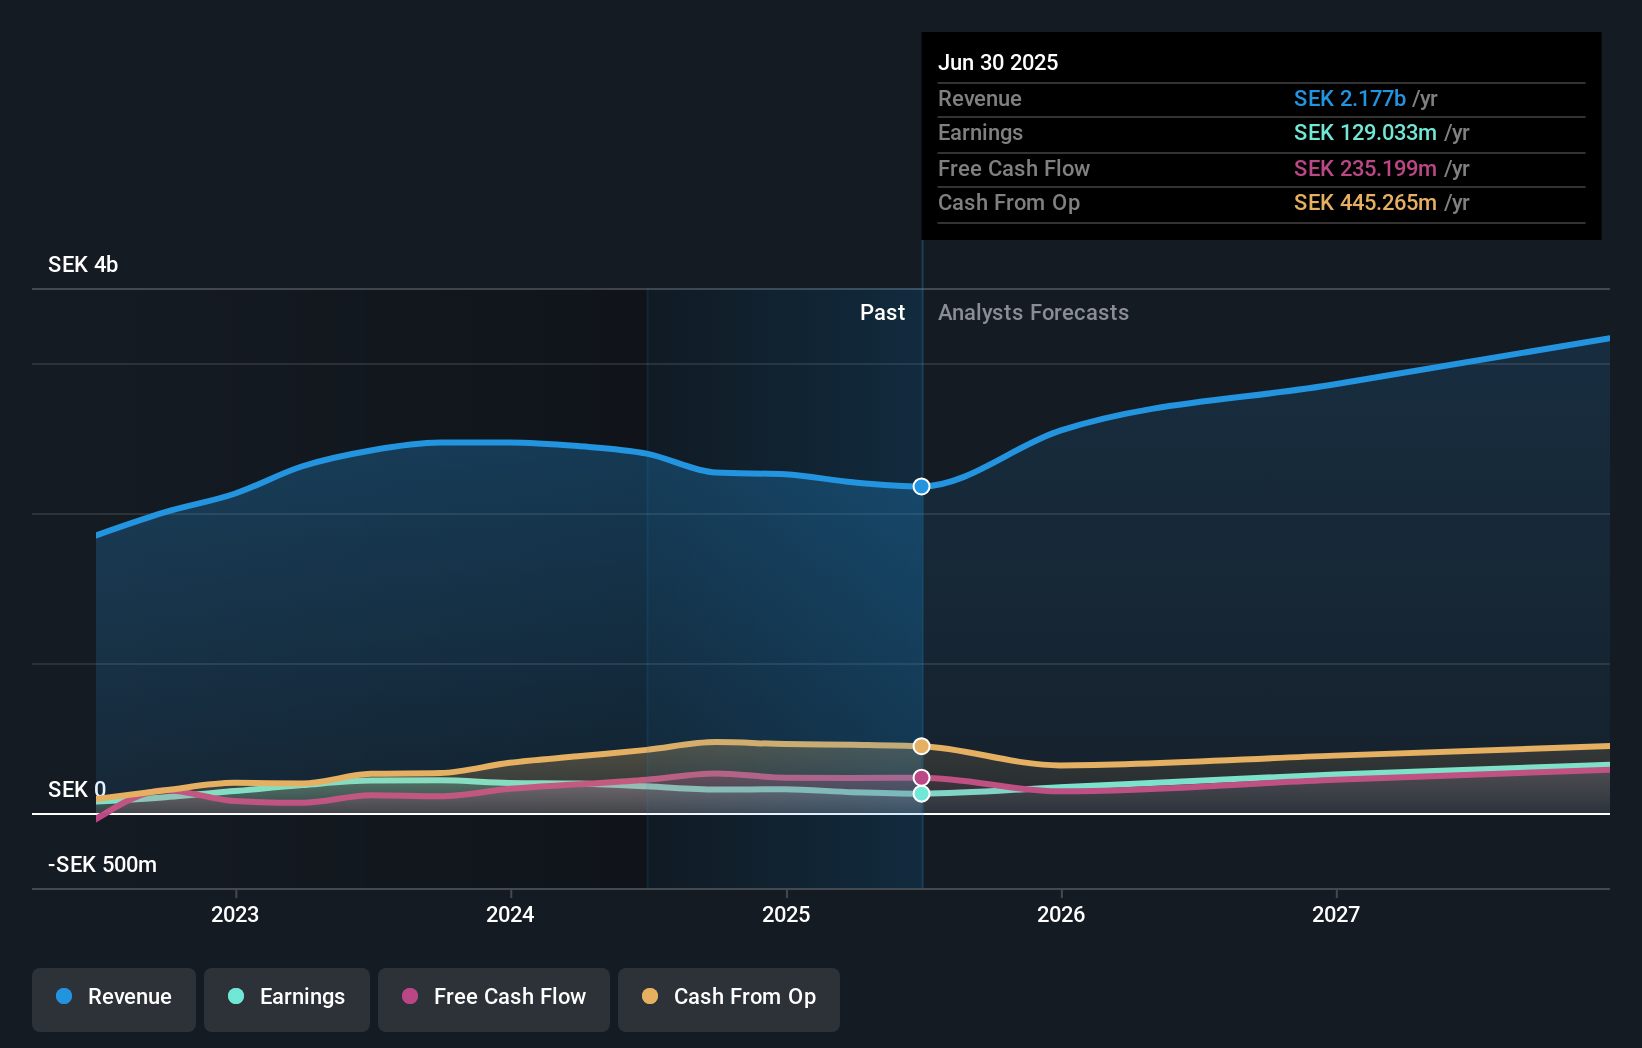This screenshot has height=1048, width=1642.
Task: Click the Revenue row label in tooltip
Action: (x=980, y=99)
